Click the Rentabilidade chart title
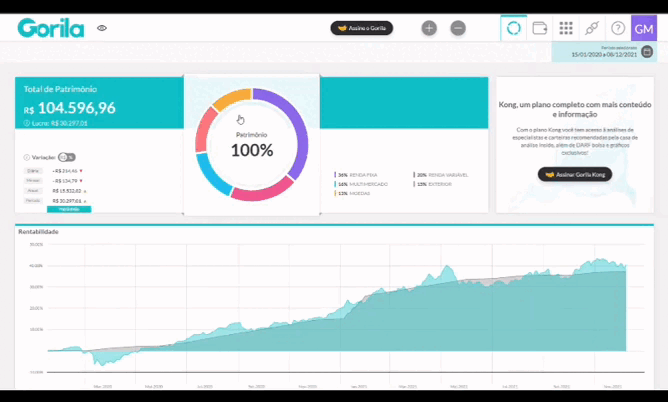 38,232
